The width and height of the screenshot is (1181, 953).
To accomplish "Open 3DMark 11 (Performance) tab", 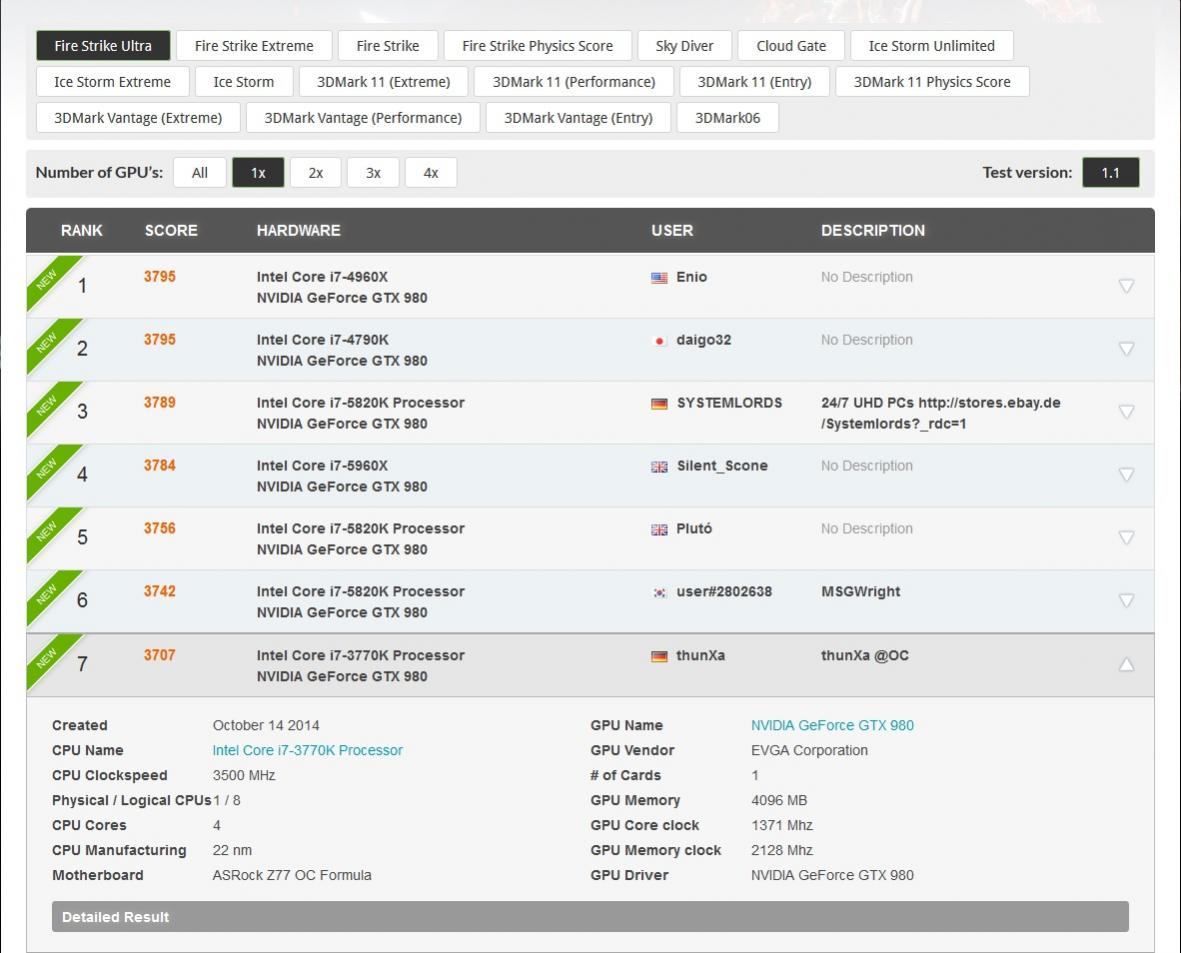I will tap(574, 82).
